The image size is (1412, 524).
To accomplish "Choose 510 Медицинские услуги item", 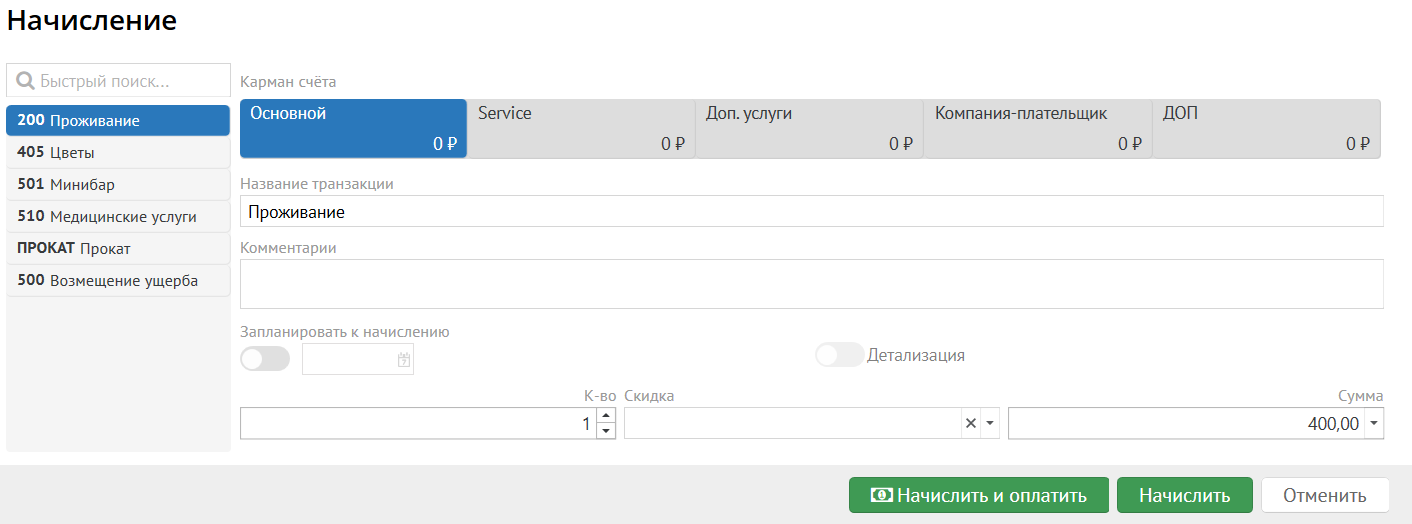I will [118, 216].
